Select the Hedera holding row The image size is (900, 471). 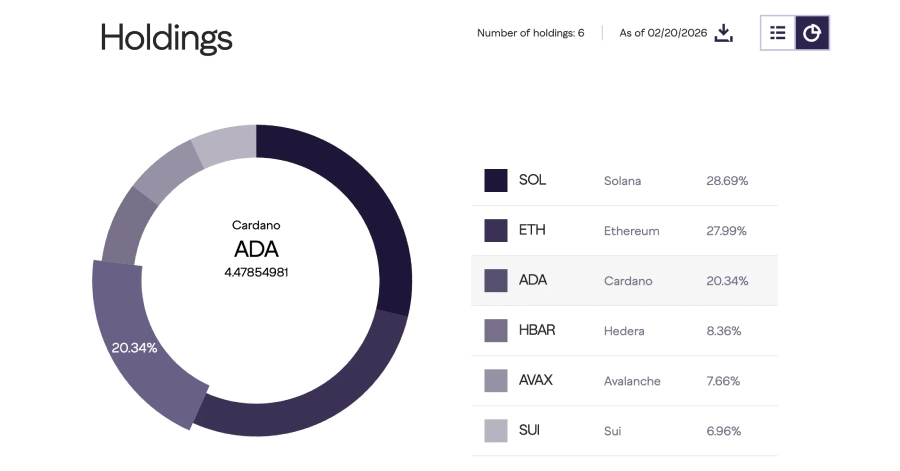(625, 331)
